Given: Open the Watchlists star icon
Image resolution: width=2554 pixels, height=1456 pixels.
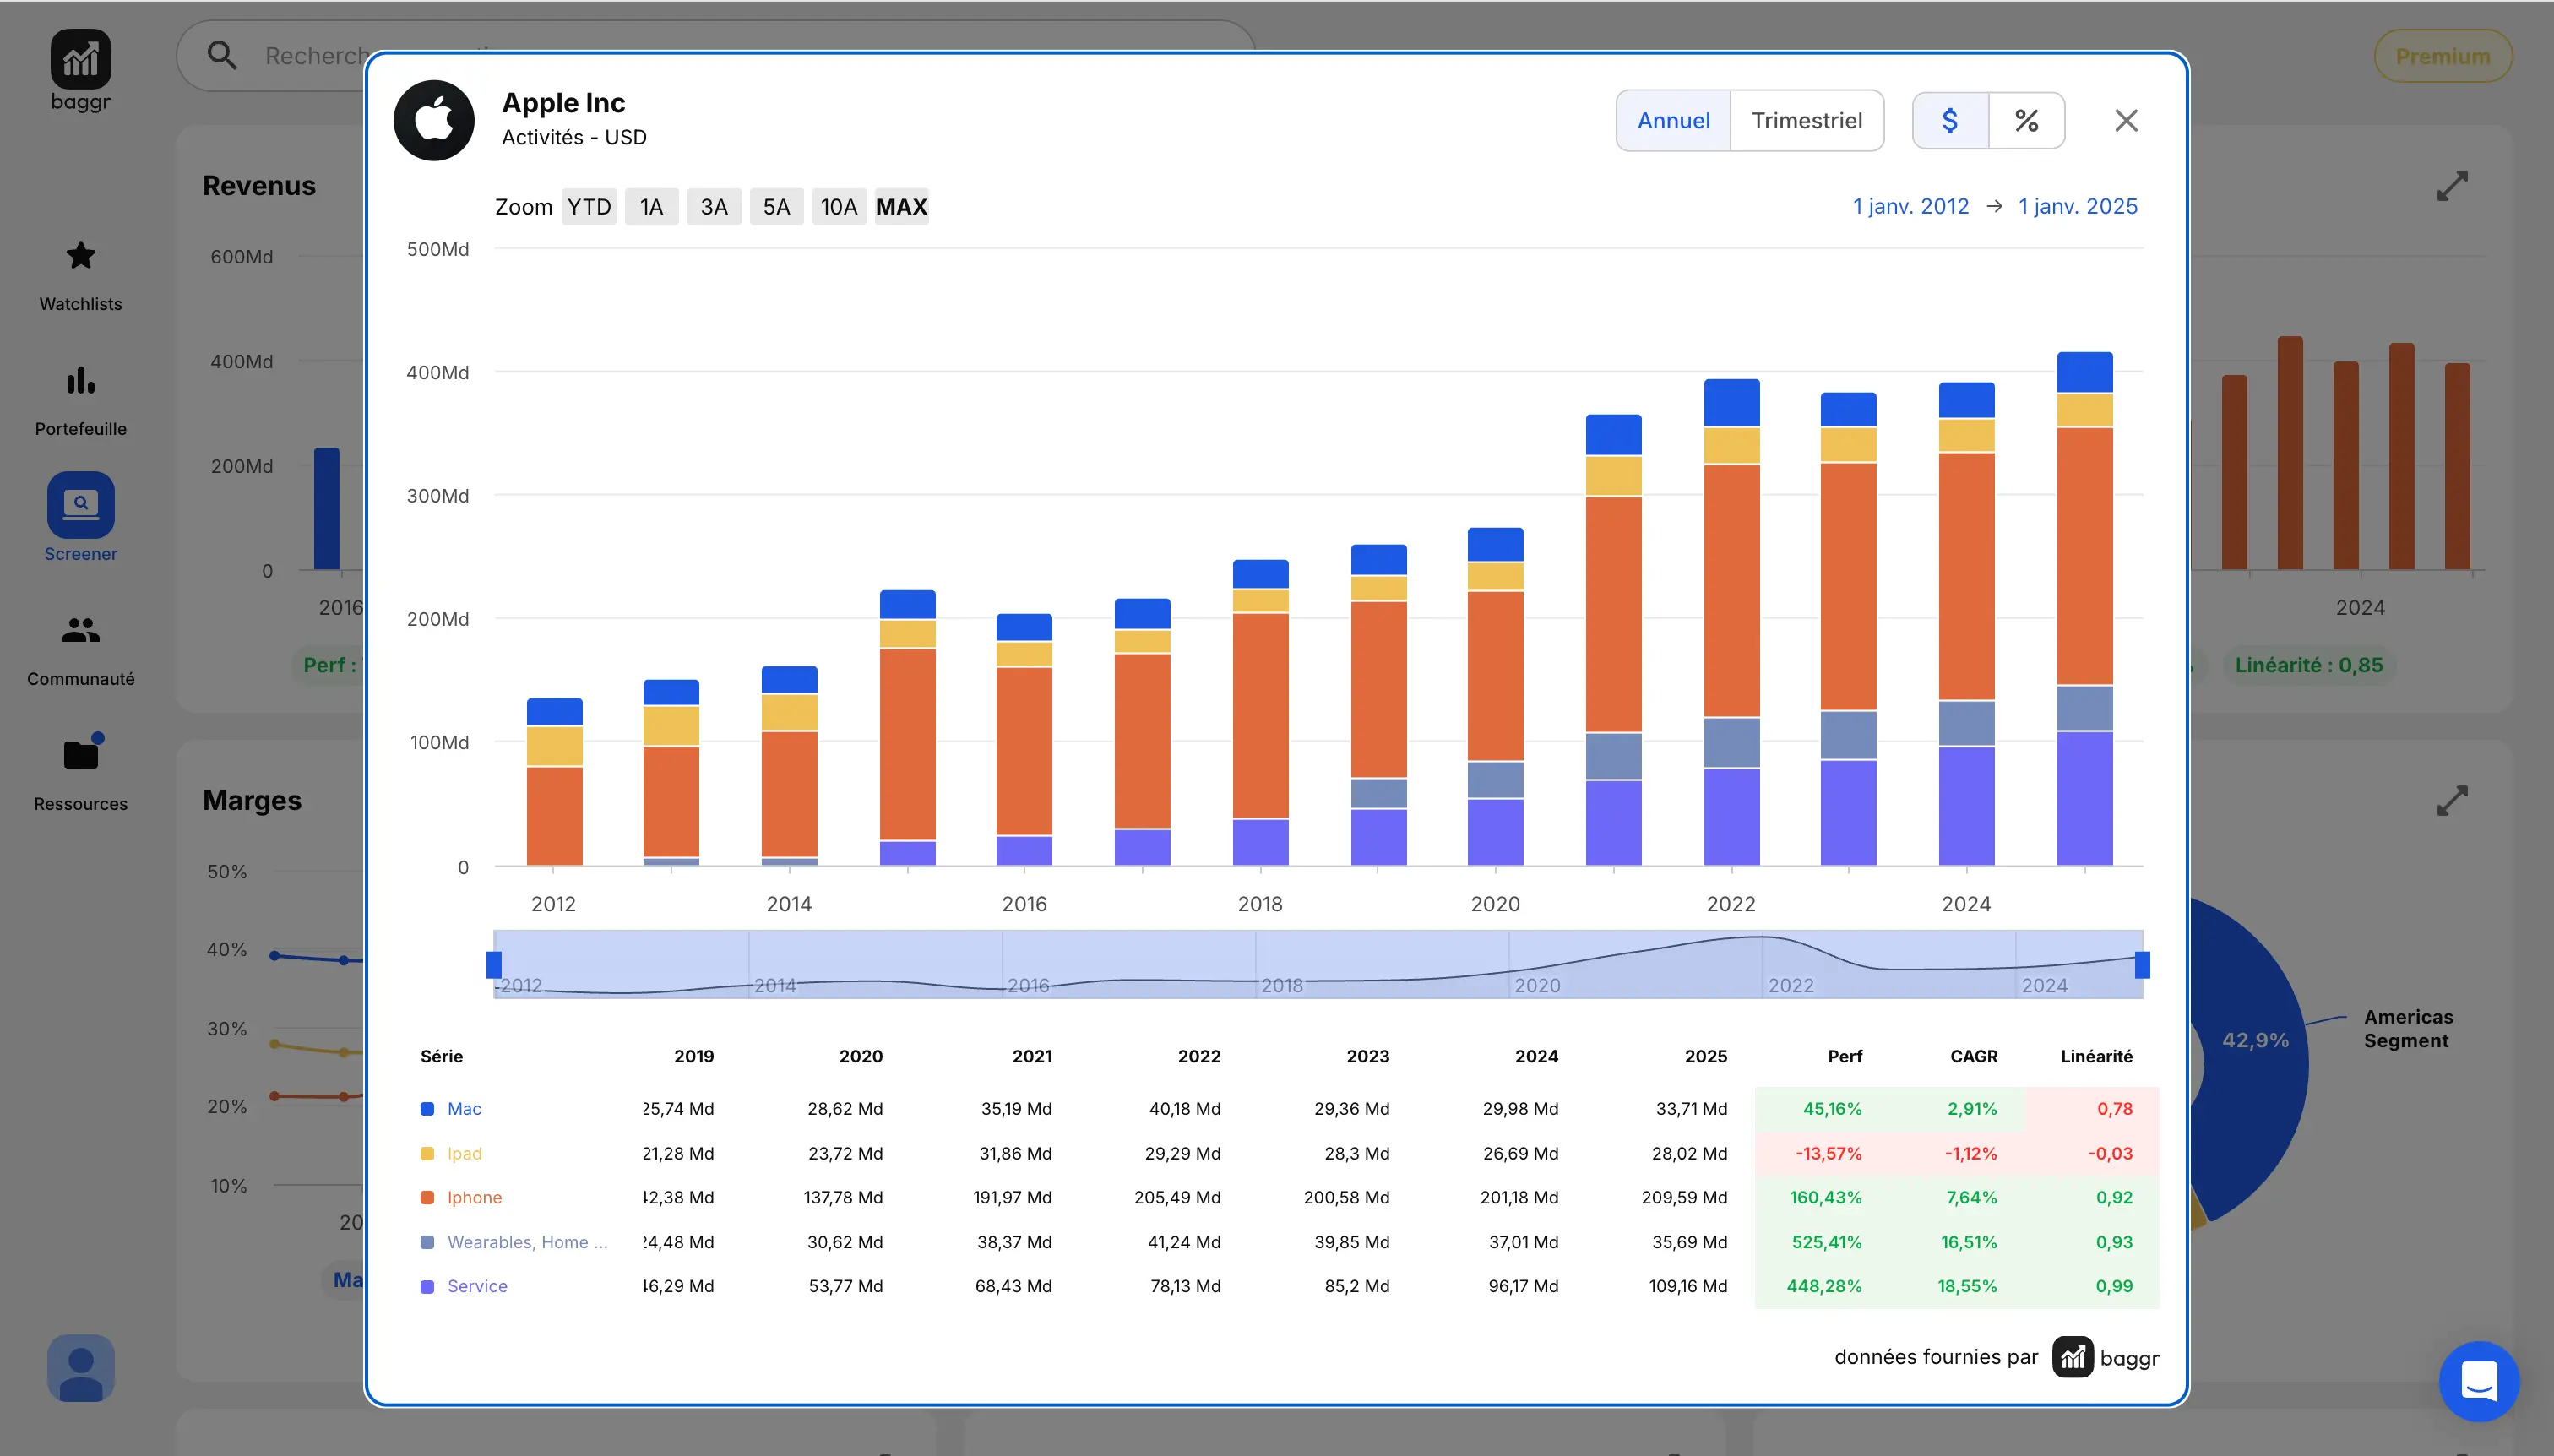Looking at the screenshot, I should tap(80, 257).
